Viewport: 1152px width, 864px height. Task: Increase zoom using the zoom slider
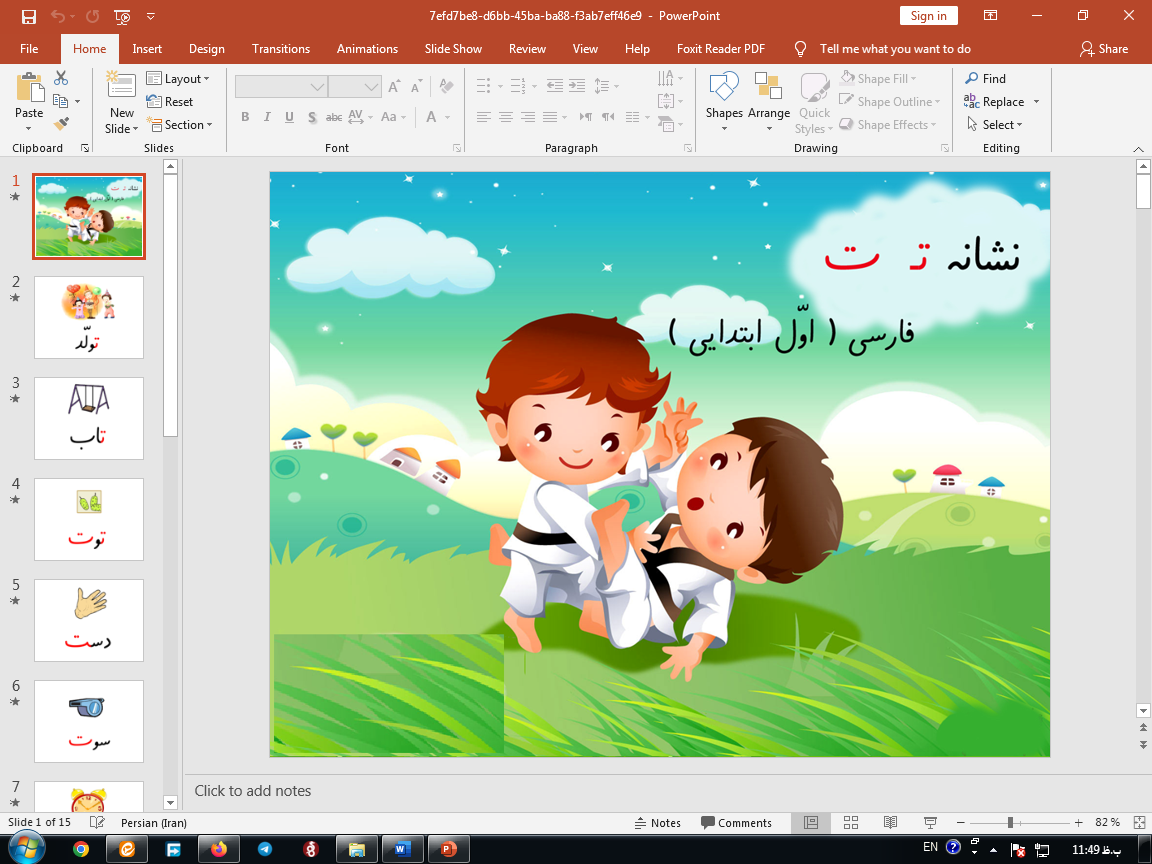pyautogui.click(x=1078, y=822)
